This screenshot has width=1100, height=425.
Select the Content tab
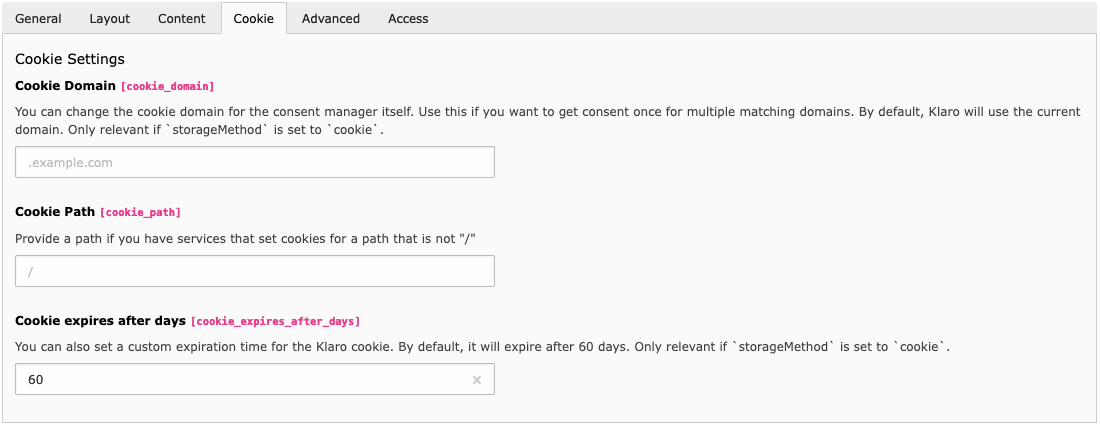[182, 18]
